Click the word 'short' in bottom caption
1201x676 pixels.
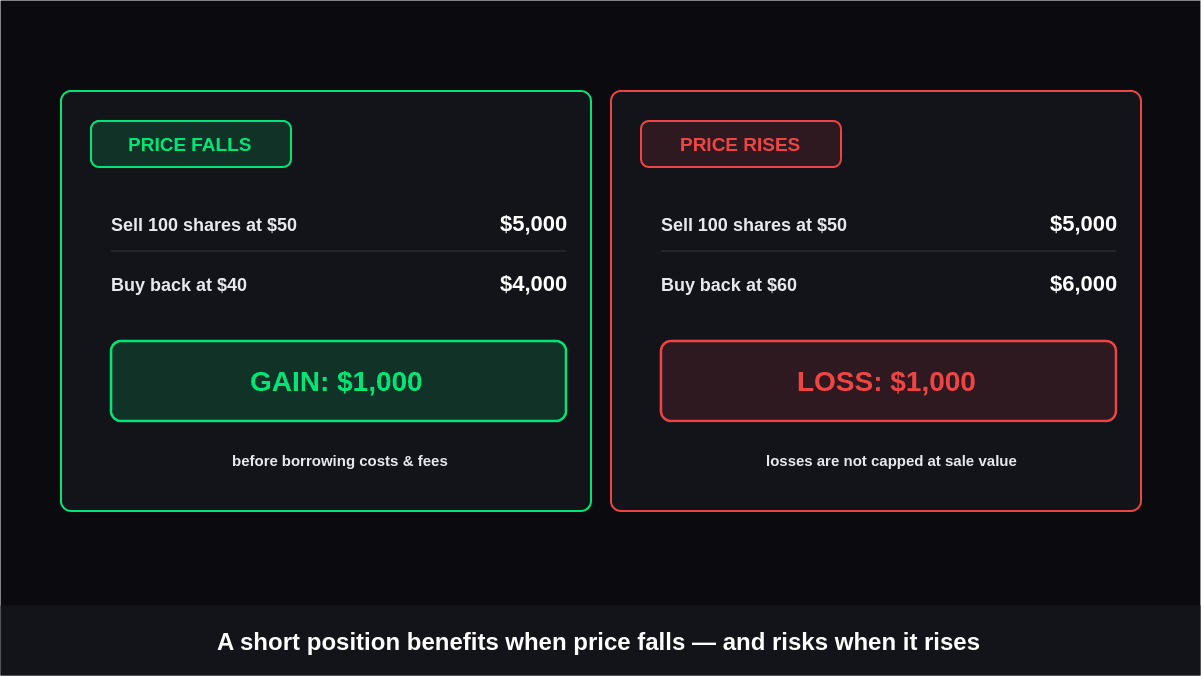[270, 642]
